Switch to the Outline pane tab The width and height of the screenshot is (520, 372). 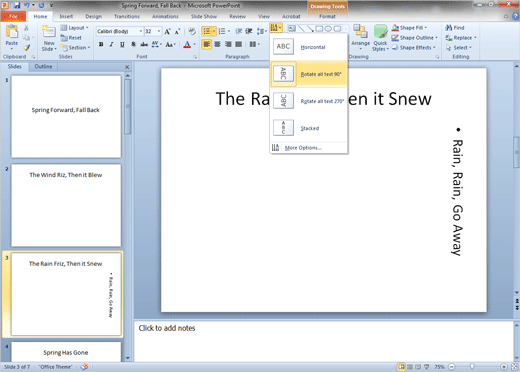[x=43, y=66]
